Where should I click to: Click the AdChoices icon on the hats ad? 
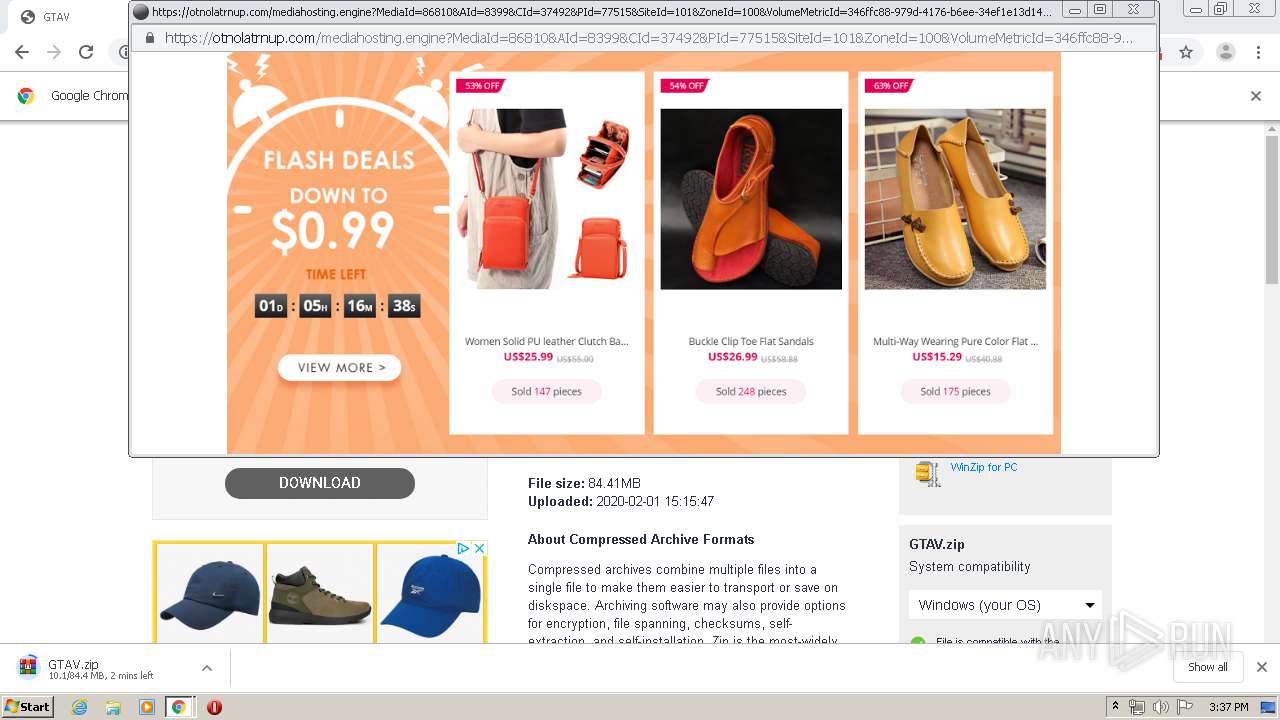pyautogui.click(x=464, y=548)
